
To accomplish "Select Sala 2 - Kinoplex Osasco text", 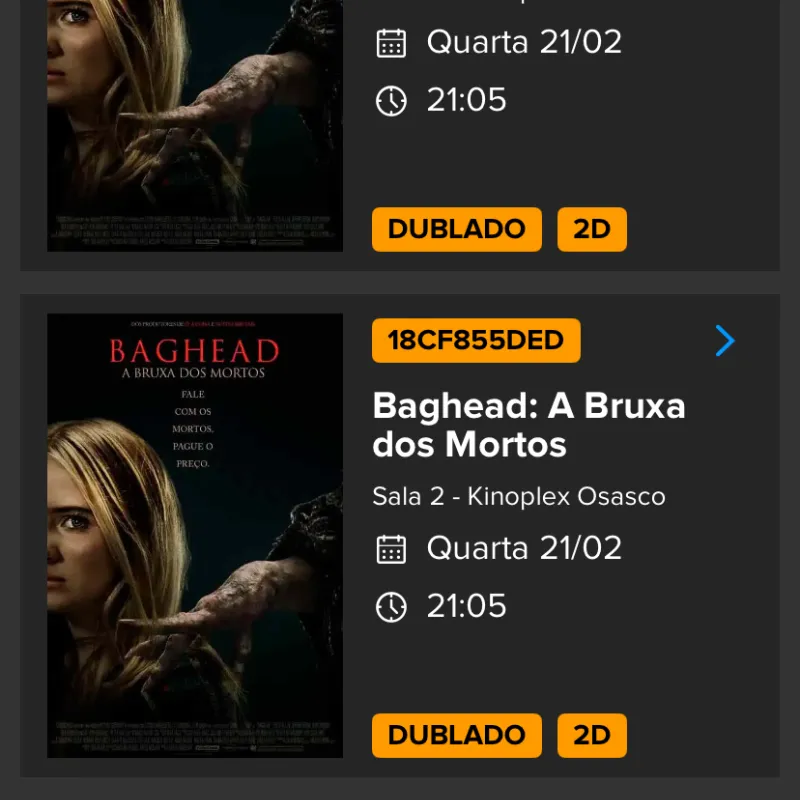I will (519, 496).
